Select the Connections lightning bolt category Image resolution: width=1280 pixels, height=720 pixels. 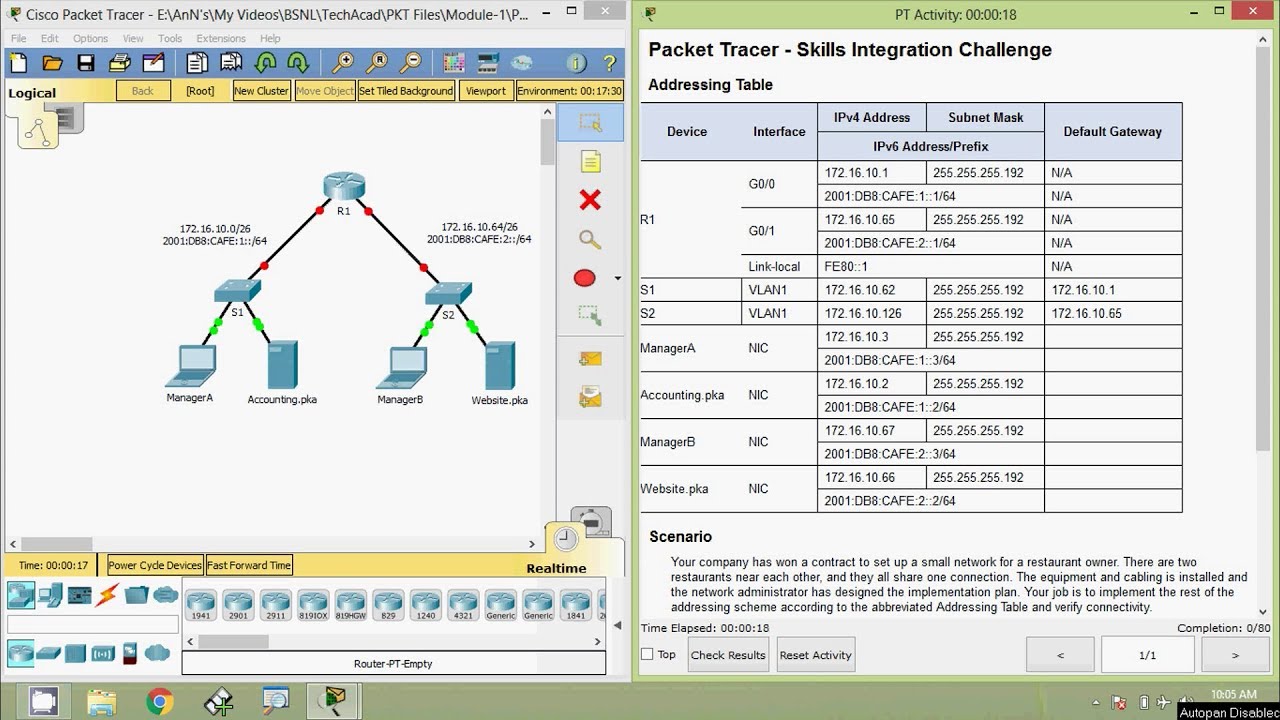(x=107, y=595)
